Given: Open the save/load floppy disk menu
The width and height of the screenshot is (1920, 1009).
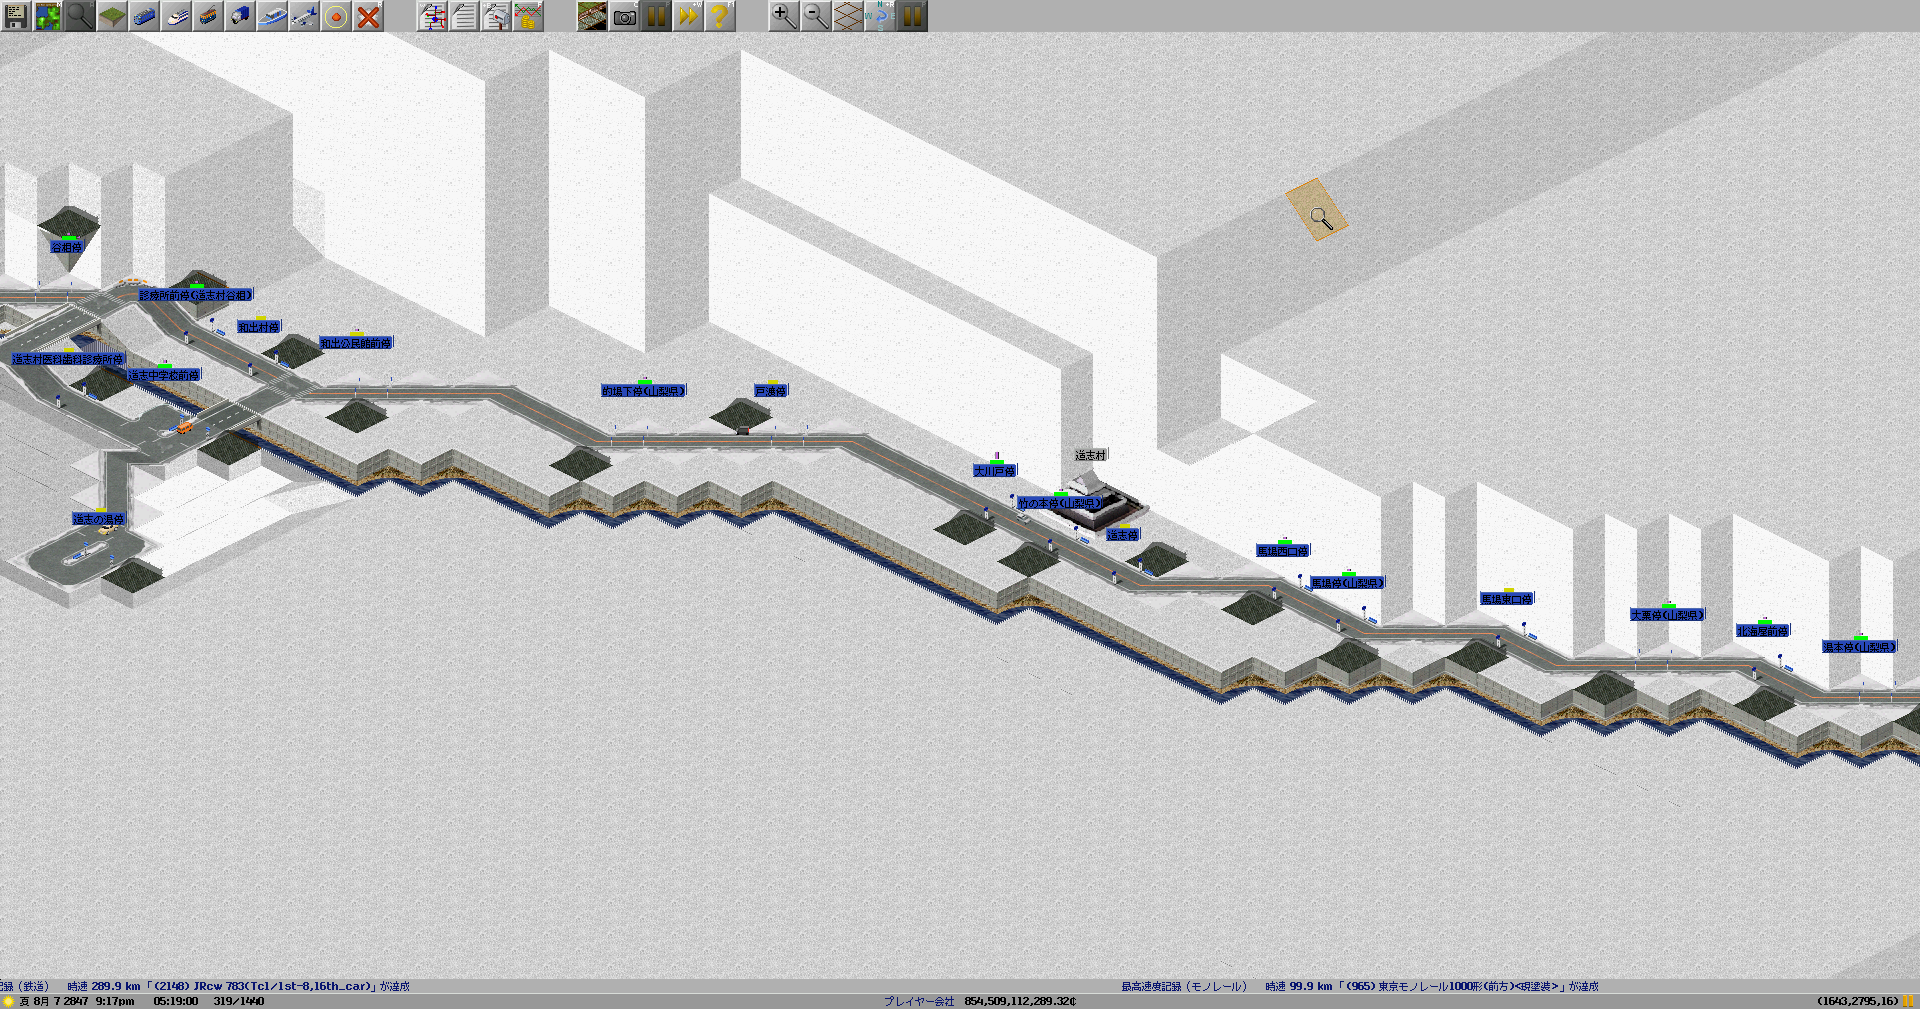Looking at the screenshot, I should click(16, 16).
